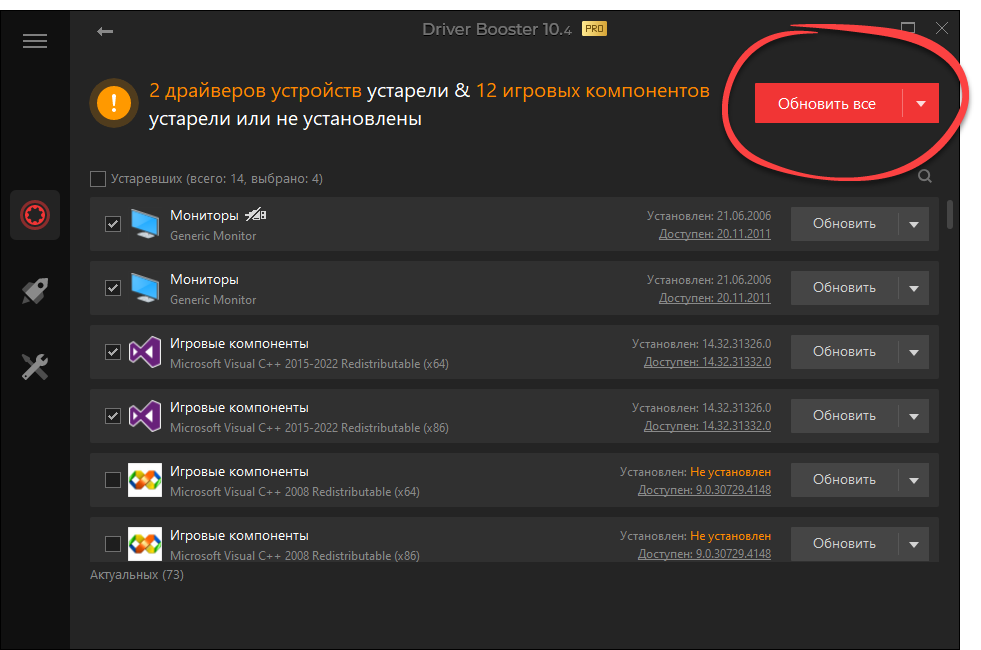Open the hamburger menu
The height and width of the screenshot is (650, 981).
(x=35, y=41)
